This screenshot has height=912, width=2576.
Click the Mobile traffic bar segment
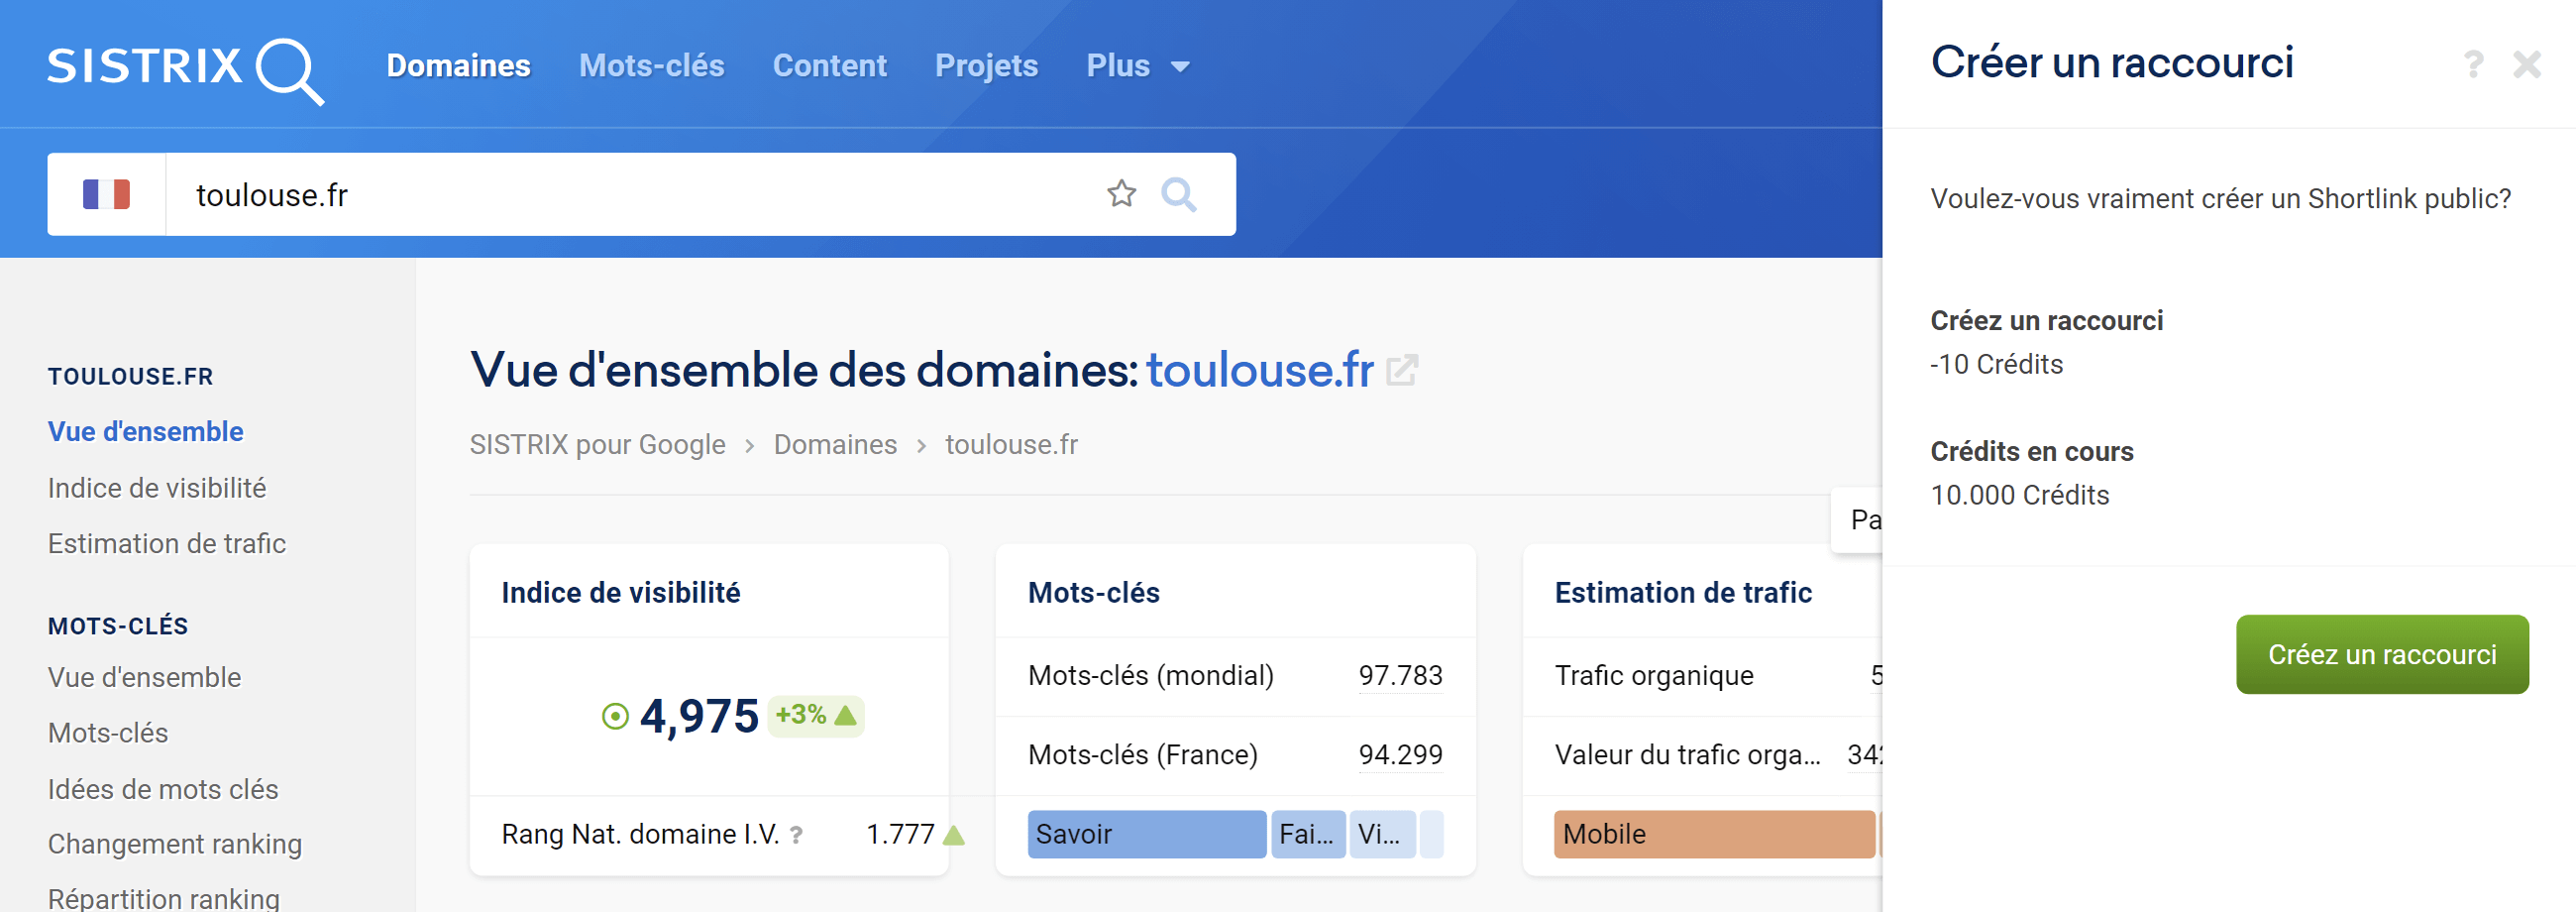click(x=1713, y=834)
